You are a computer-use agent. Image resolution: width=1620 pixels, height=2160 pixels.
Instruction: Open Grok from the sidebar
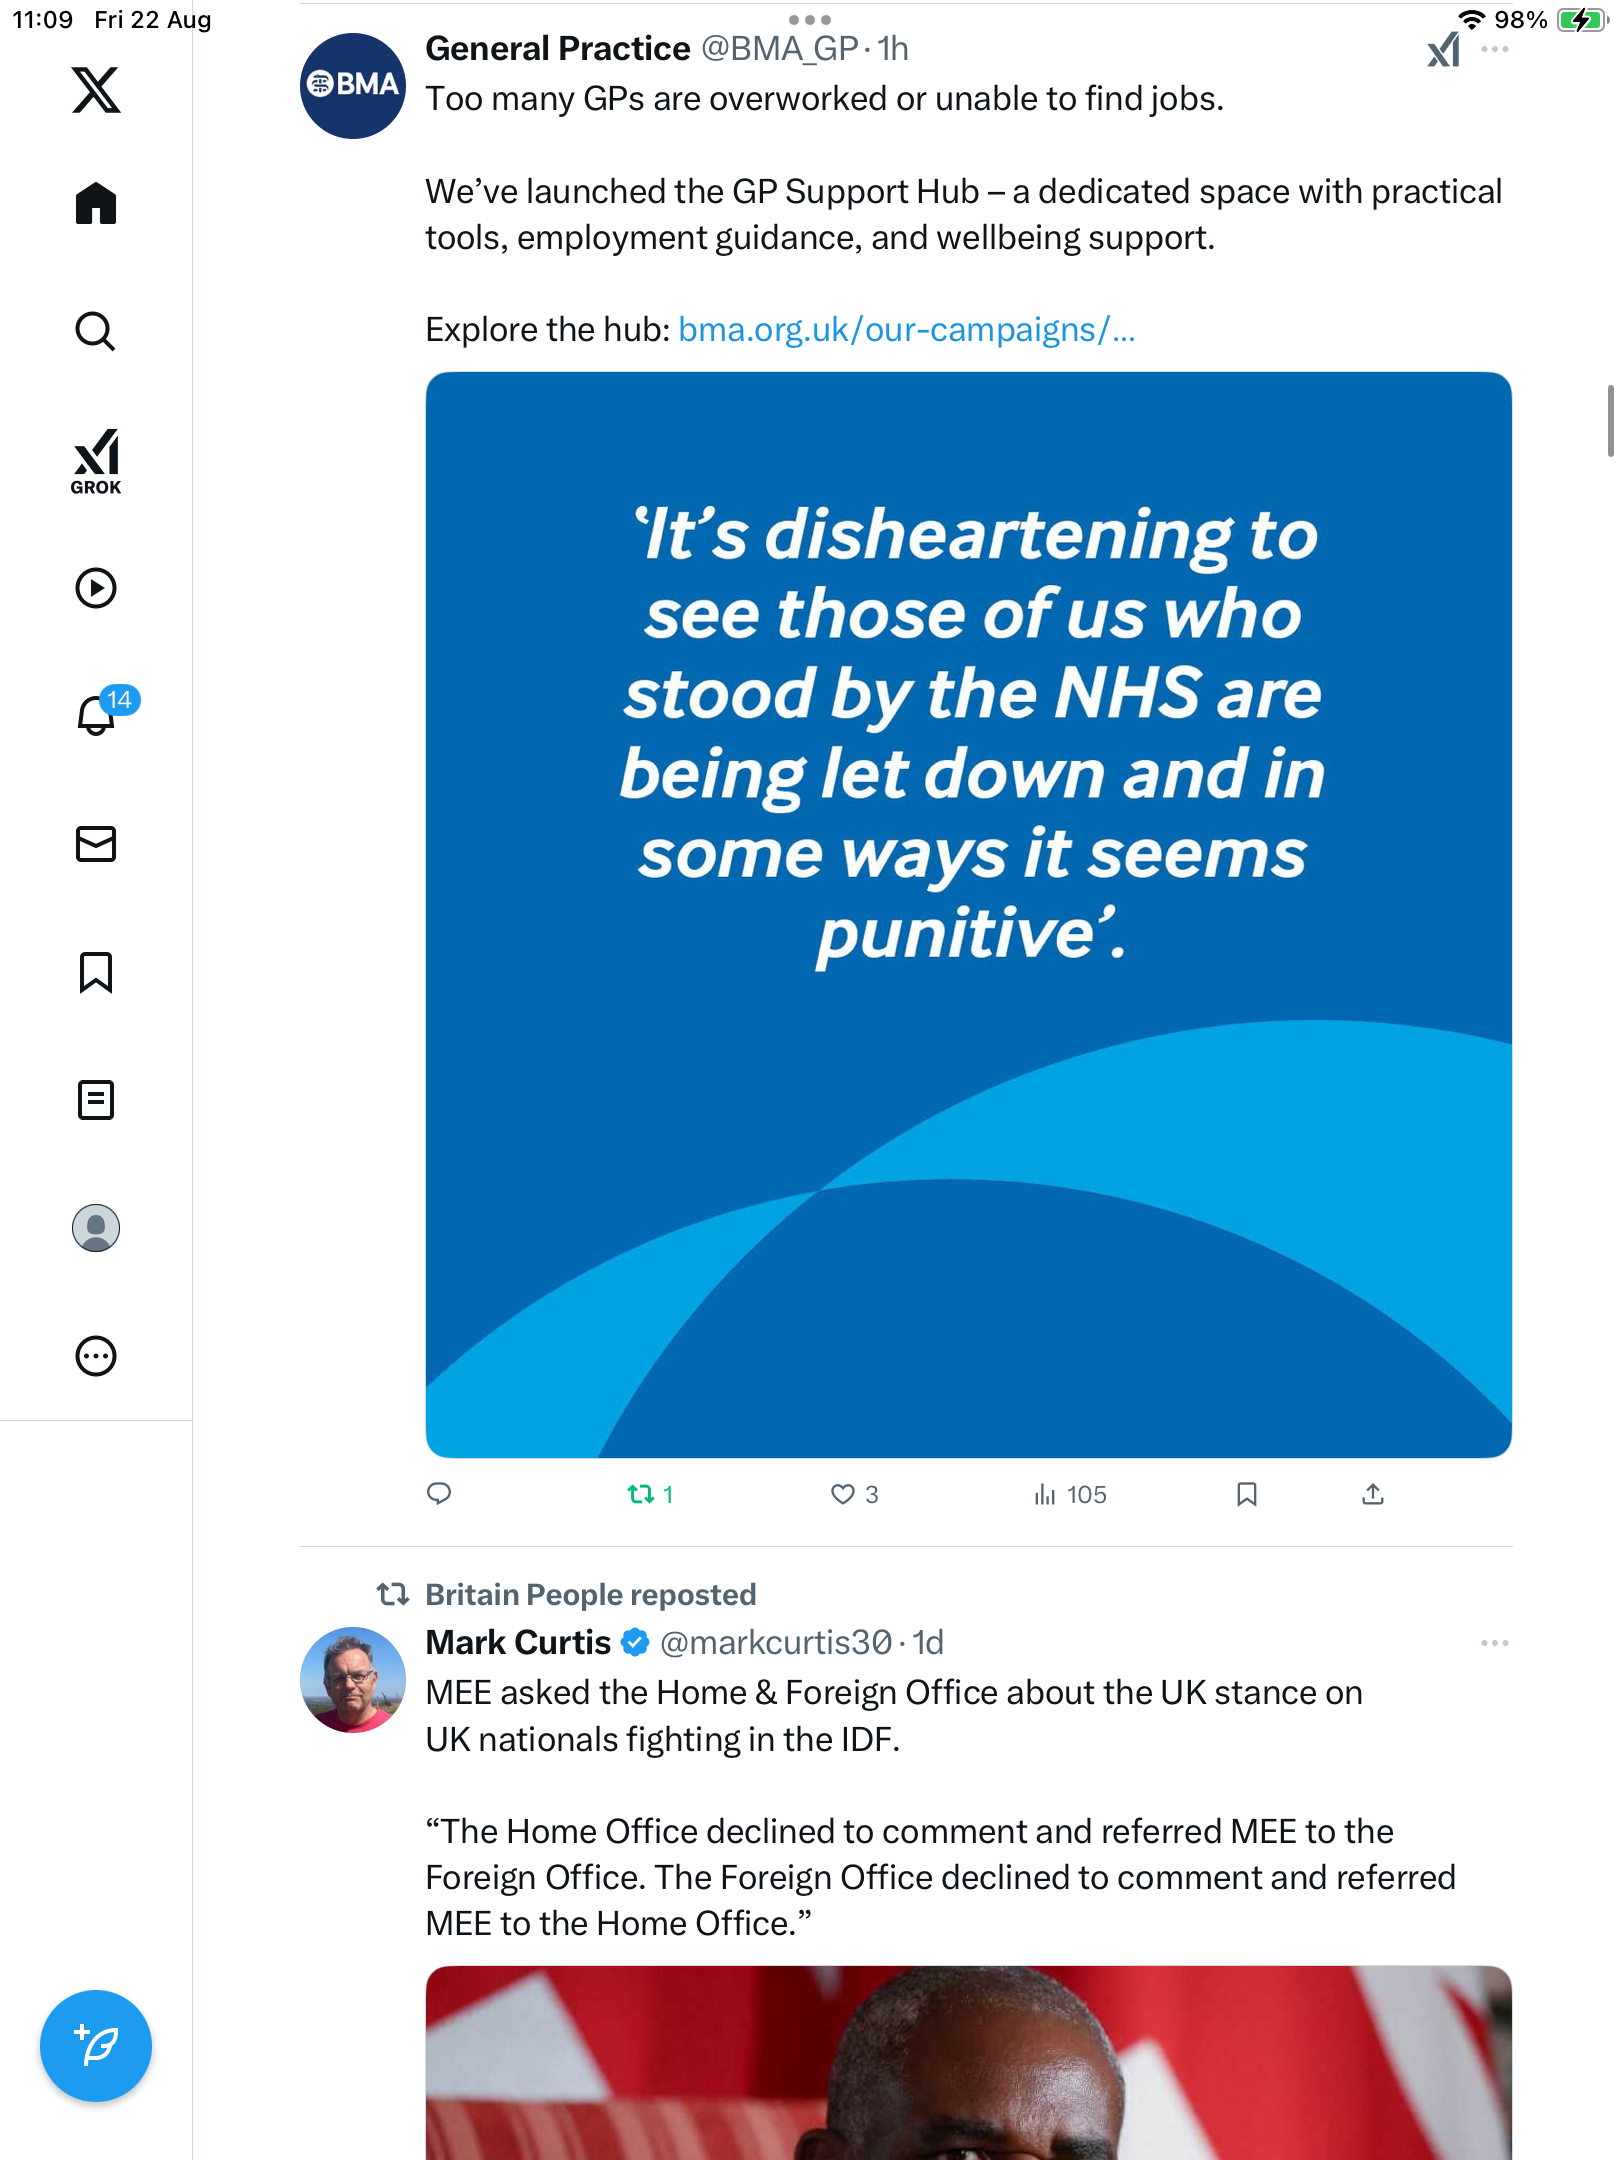click(x=96, y=462)
